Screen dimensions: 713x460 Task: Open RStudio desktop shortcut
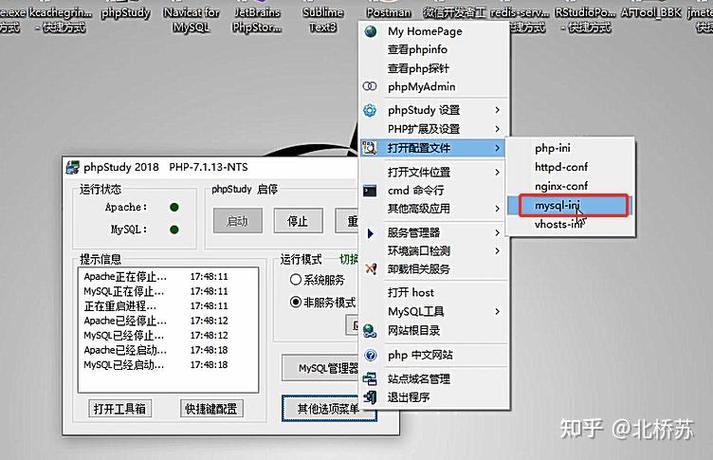(x=585, y=20)
